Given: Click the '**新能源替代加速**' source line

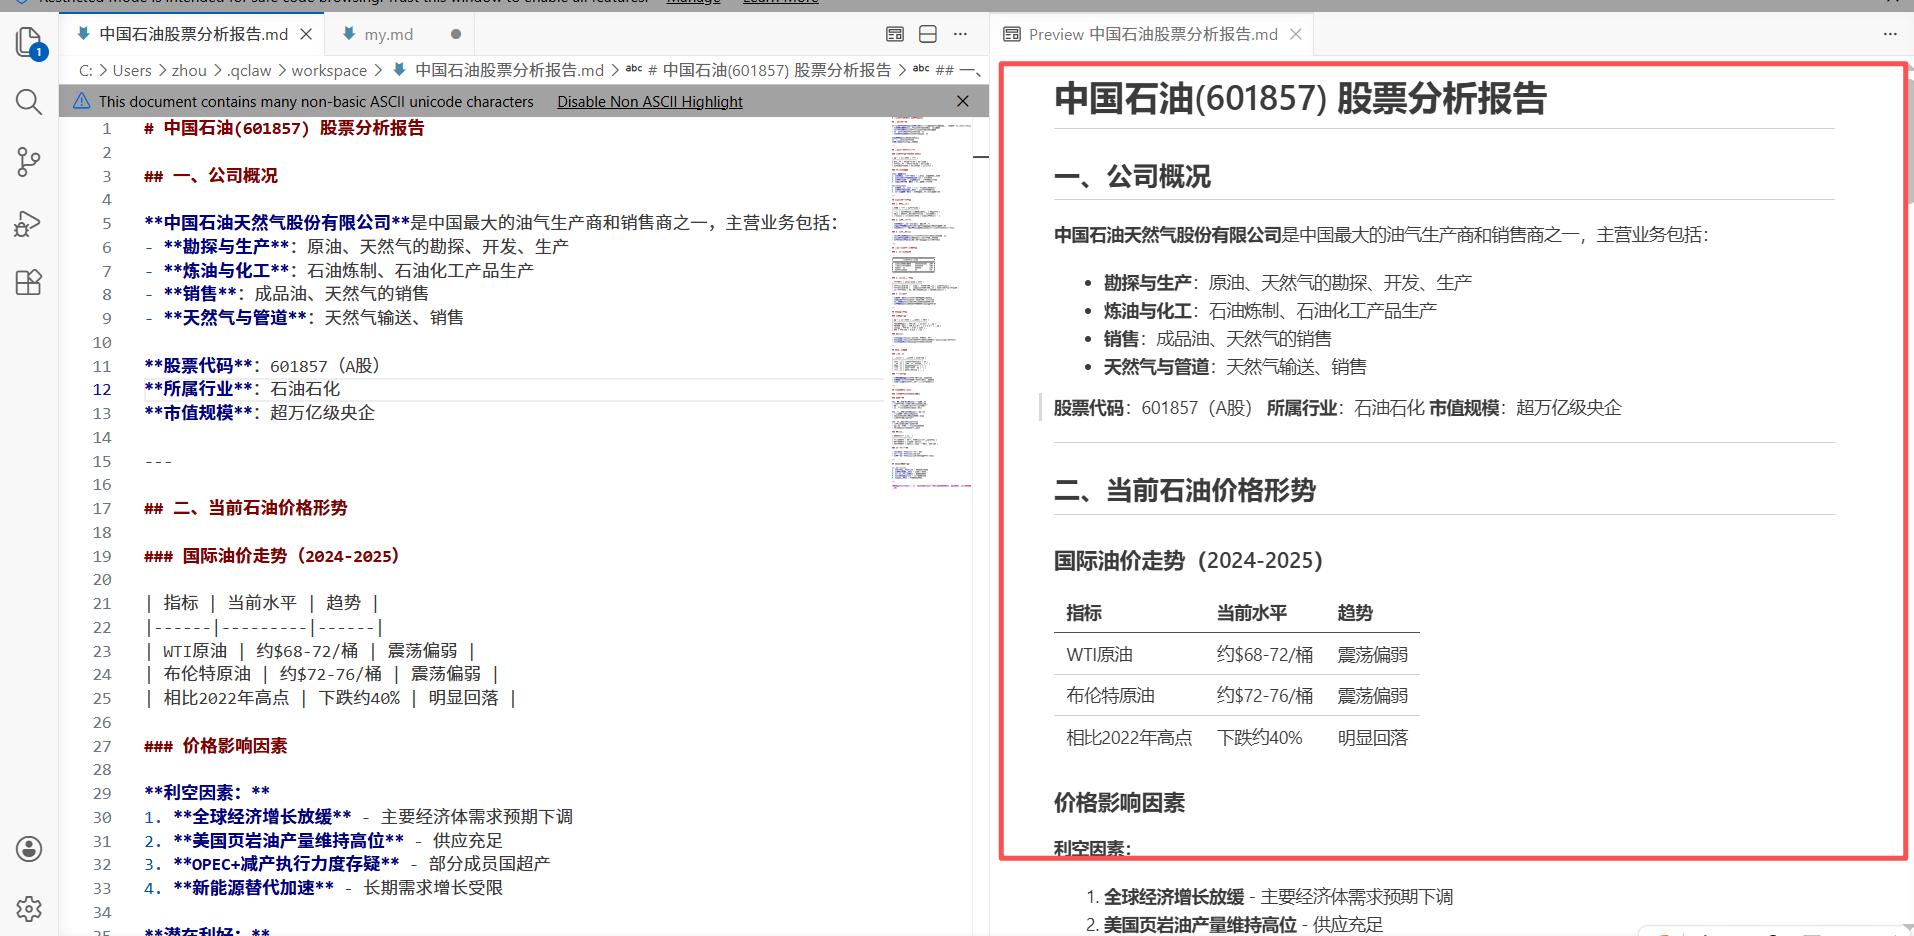Looking at the screenshot, I should pyautogui.click(x=323, y=888).
